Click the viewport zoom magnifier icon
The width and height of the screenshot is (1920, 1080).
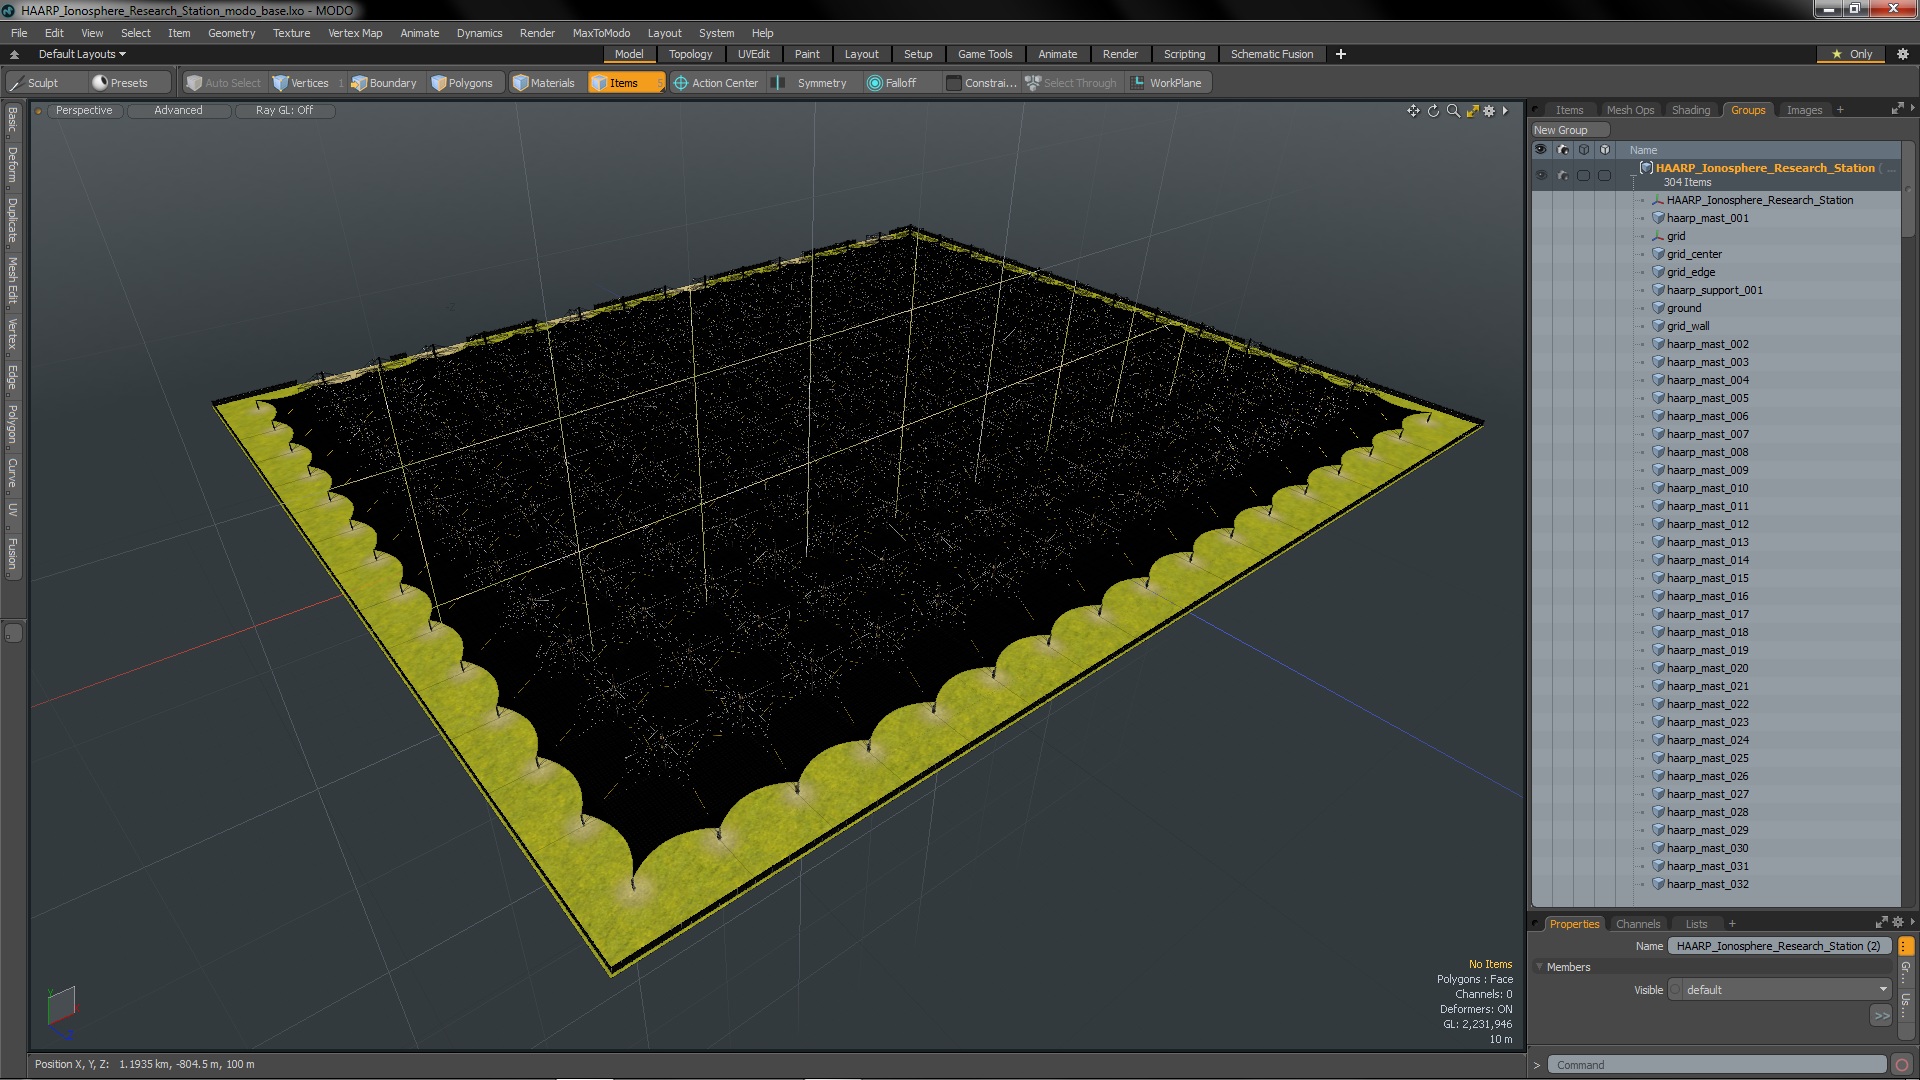pyautogui.click(x=1453, y=111)
